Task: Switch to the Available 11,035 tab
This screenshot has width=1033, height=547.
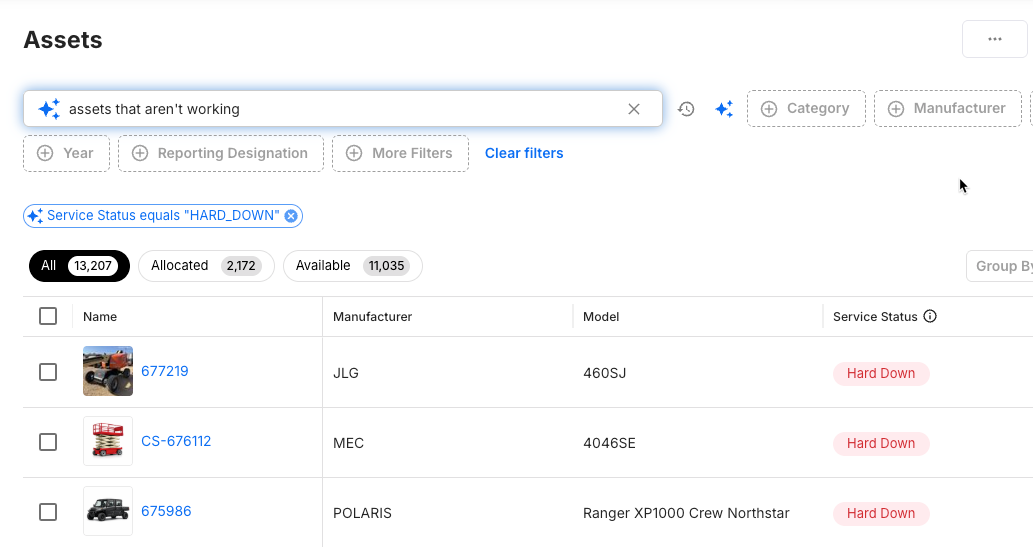Action: (352, 266)
